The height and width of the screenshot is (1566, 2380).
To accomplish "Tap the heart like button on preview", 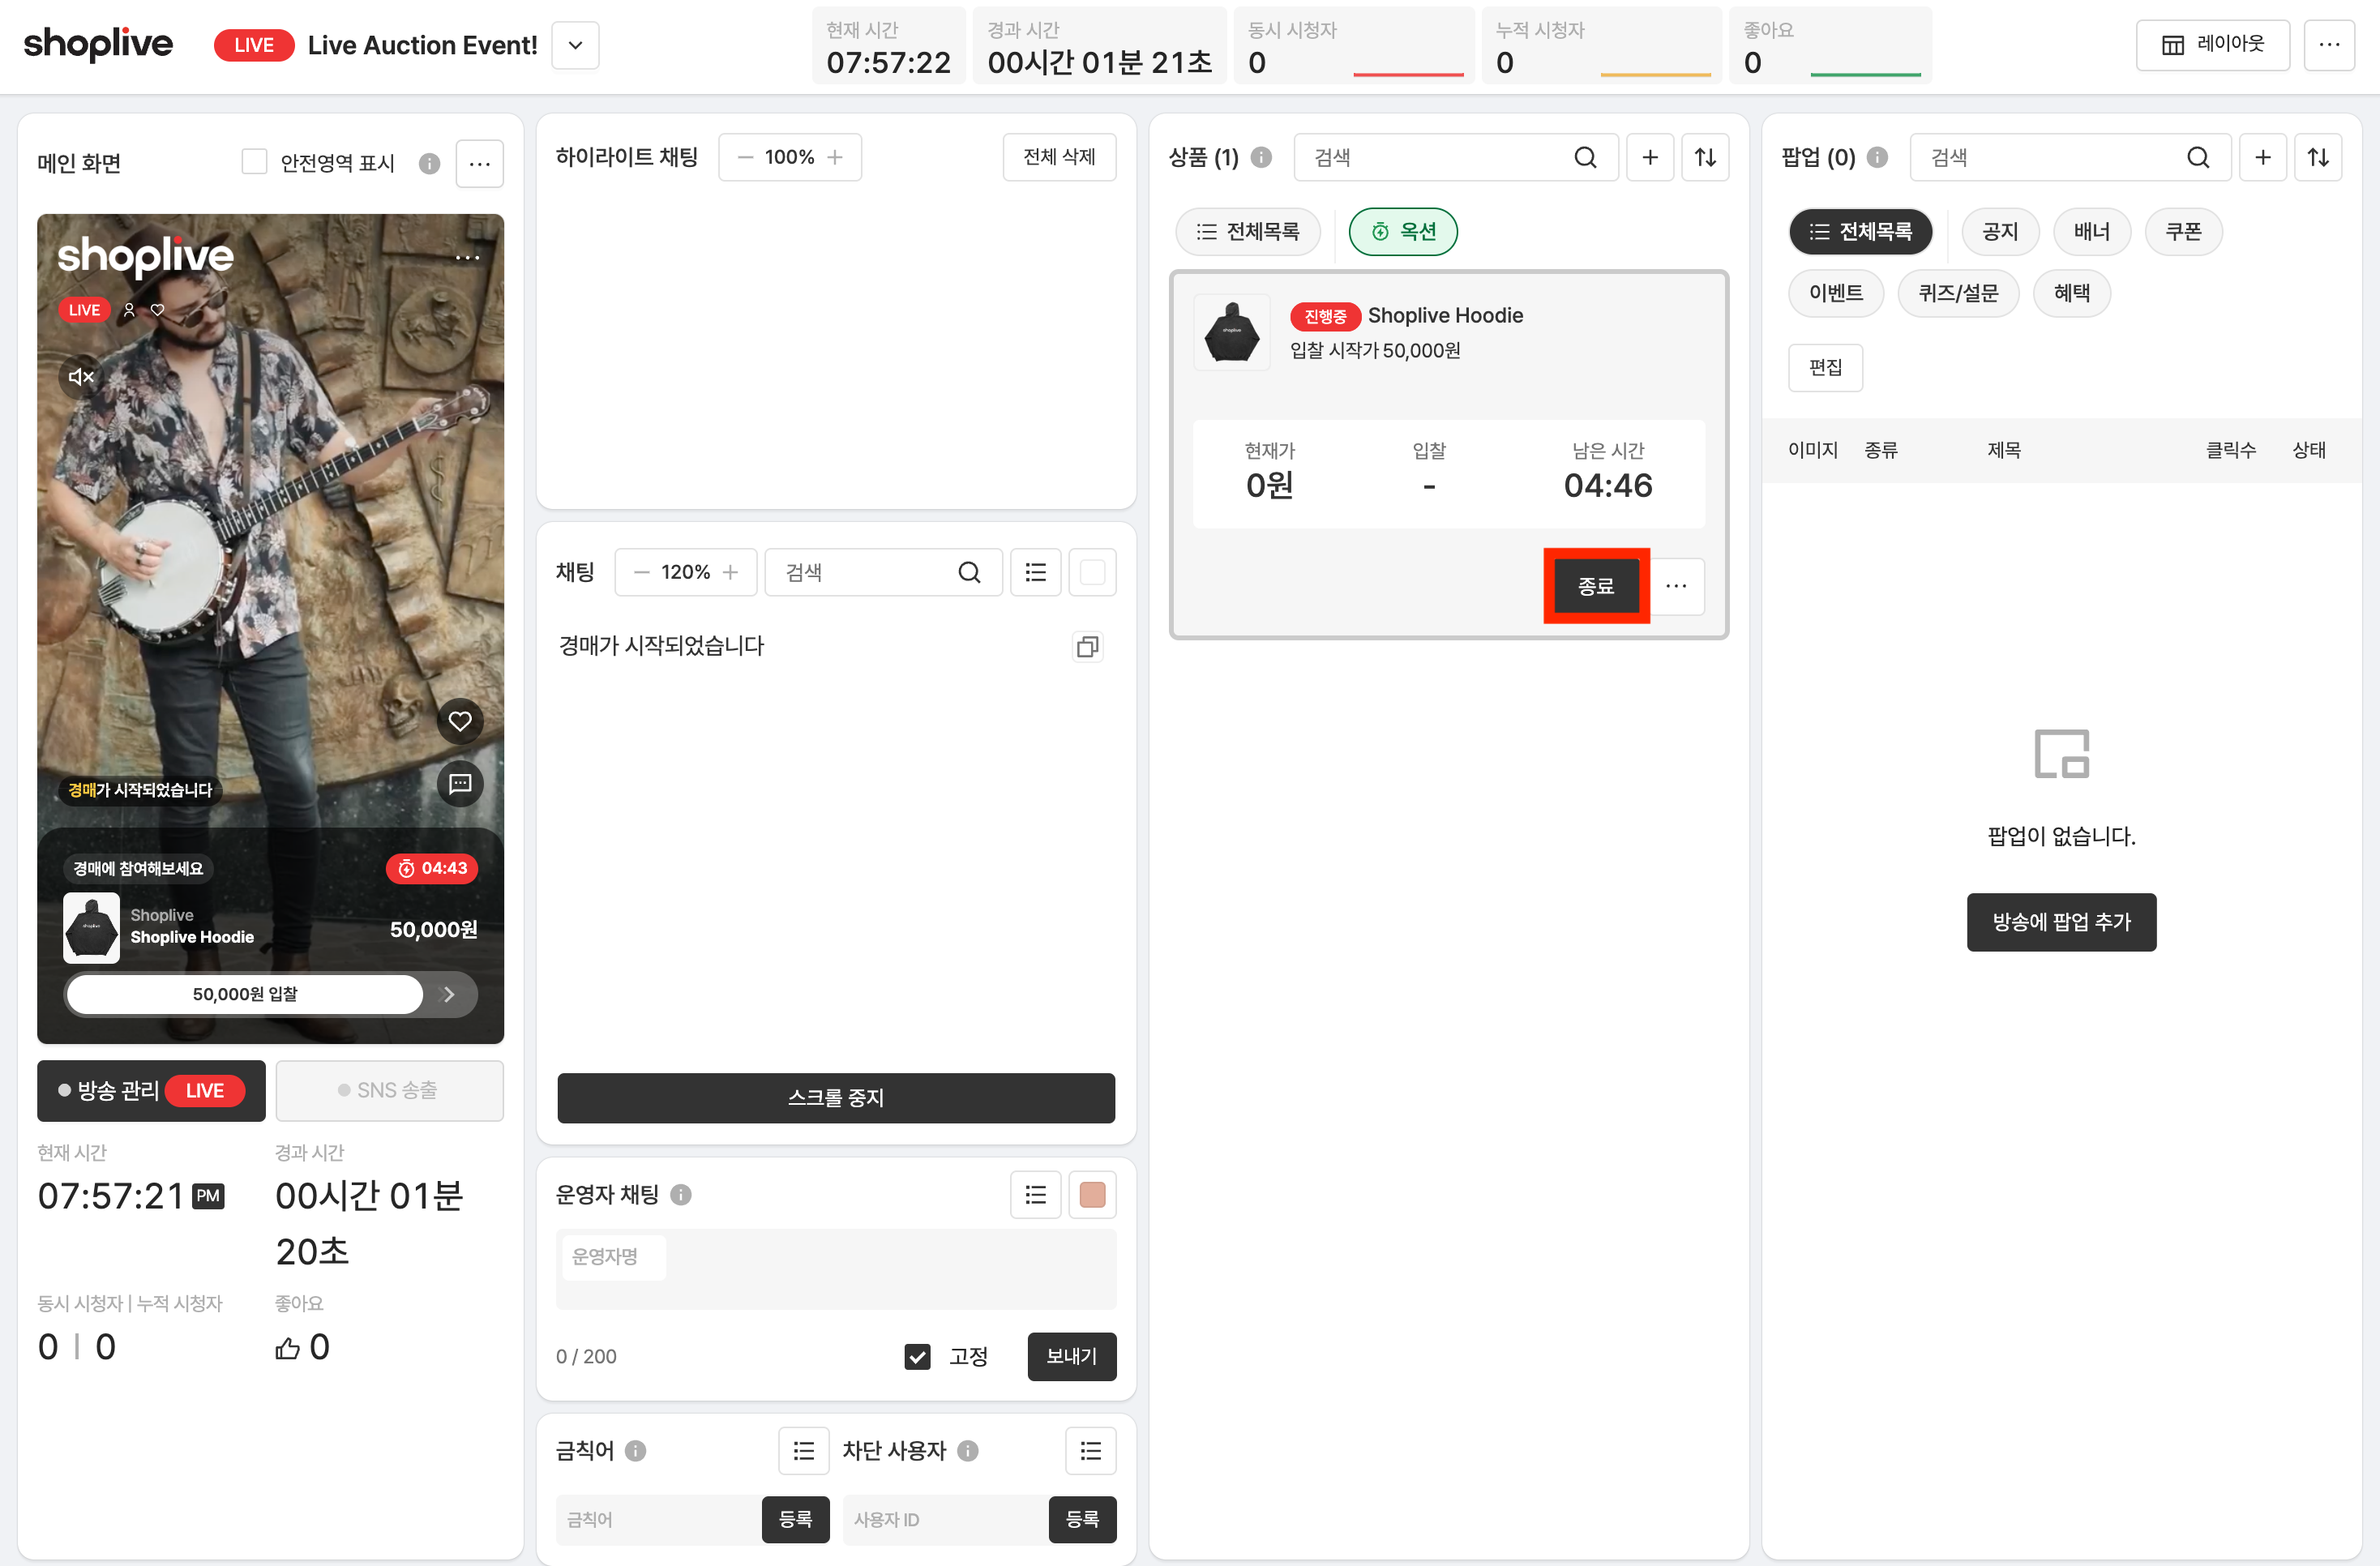I will tap(460, 721).
